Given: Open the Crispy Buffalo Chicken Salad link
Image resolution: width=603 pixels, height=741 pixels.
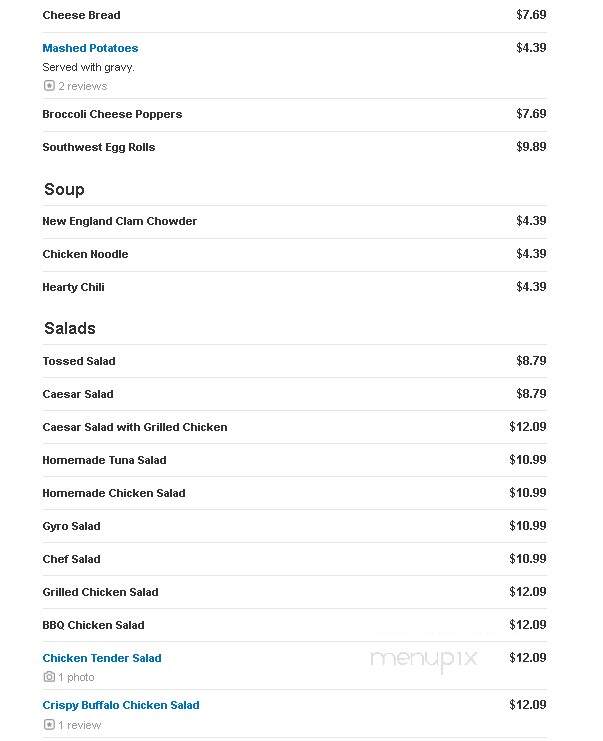Looking at the screenshot, I should [x=121, y=705].
